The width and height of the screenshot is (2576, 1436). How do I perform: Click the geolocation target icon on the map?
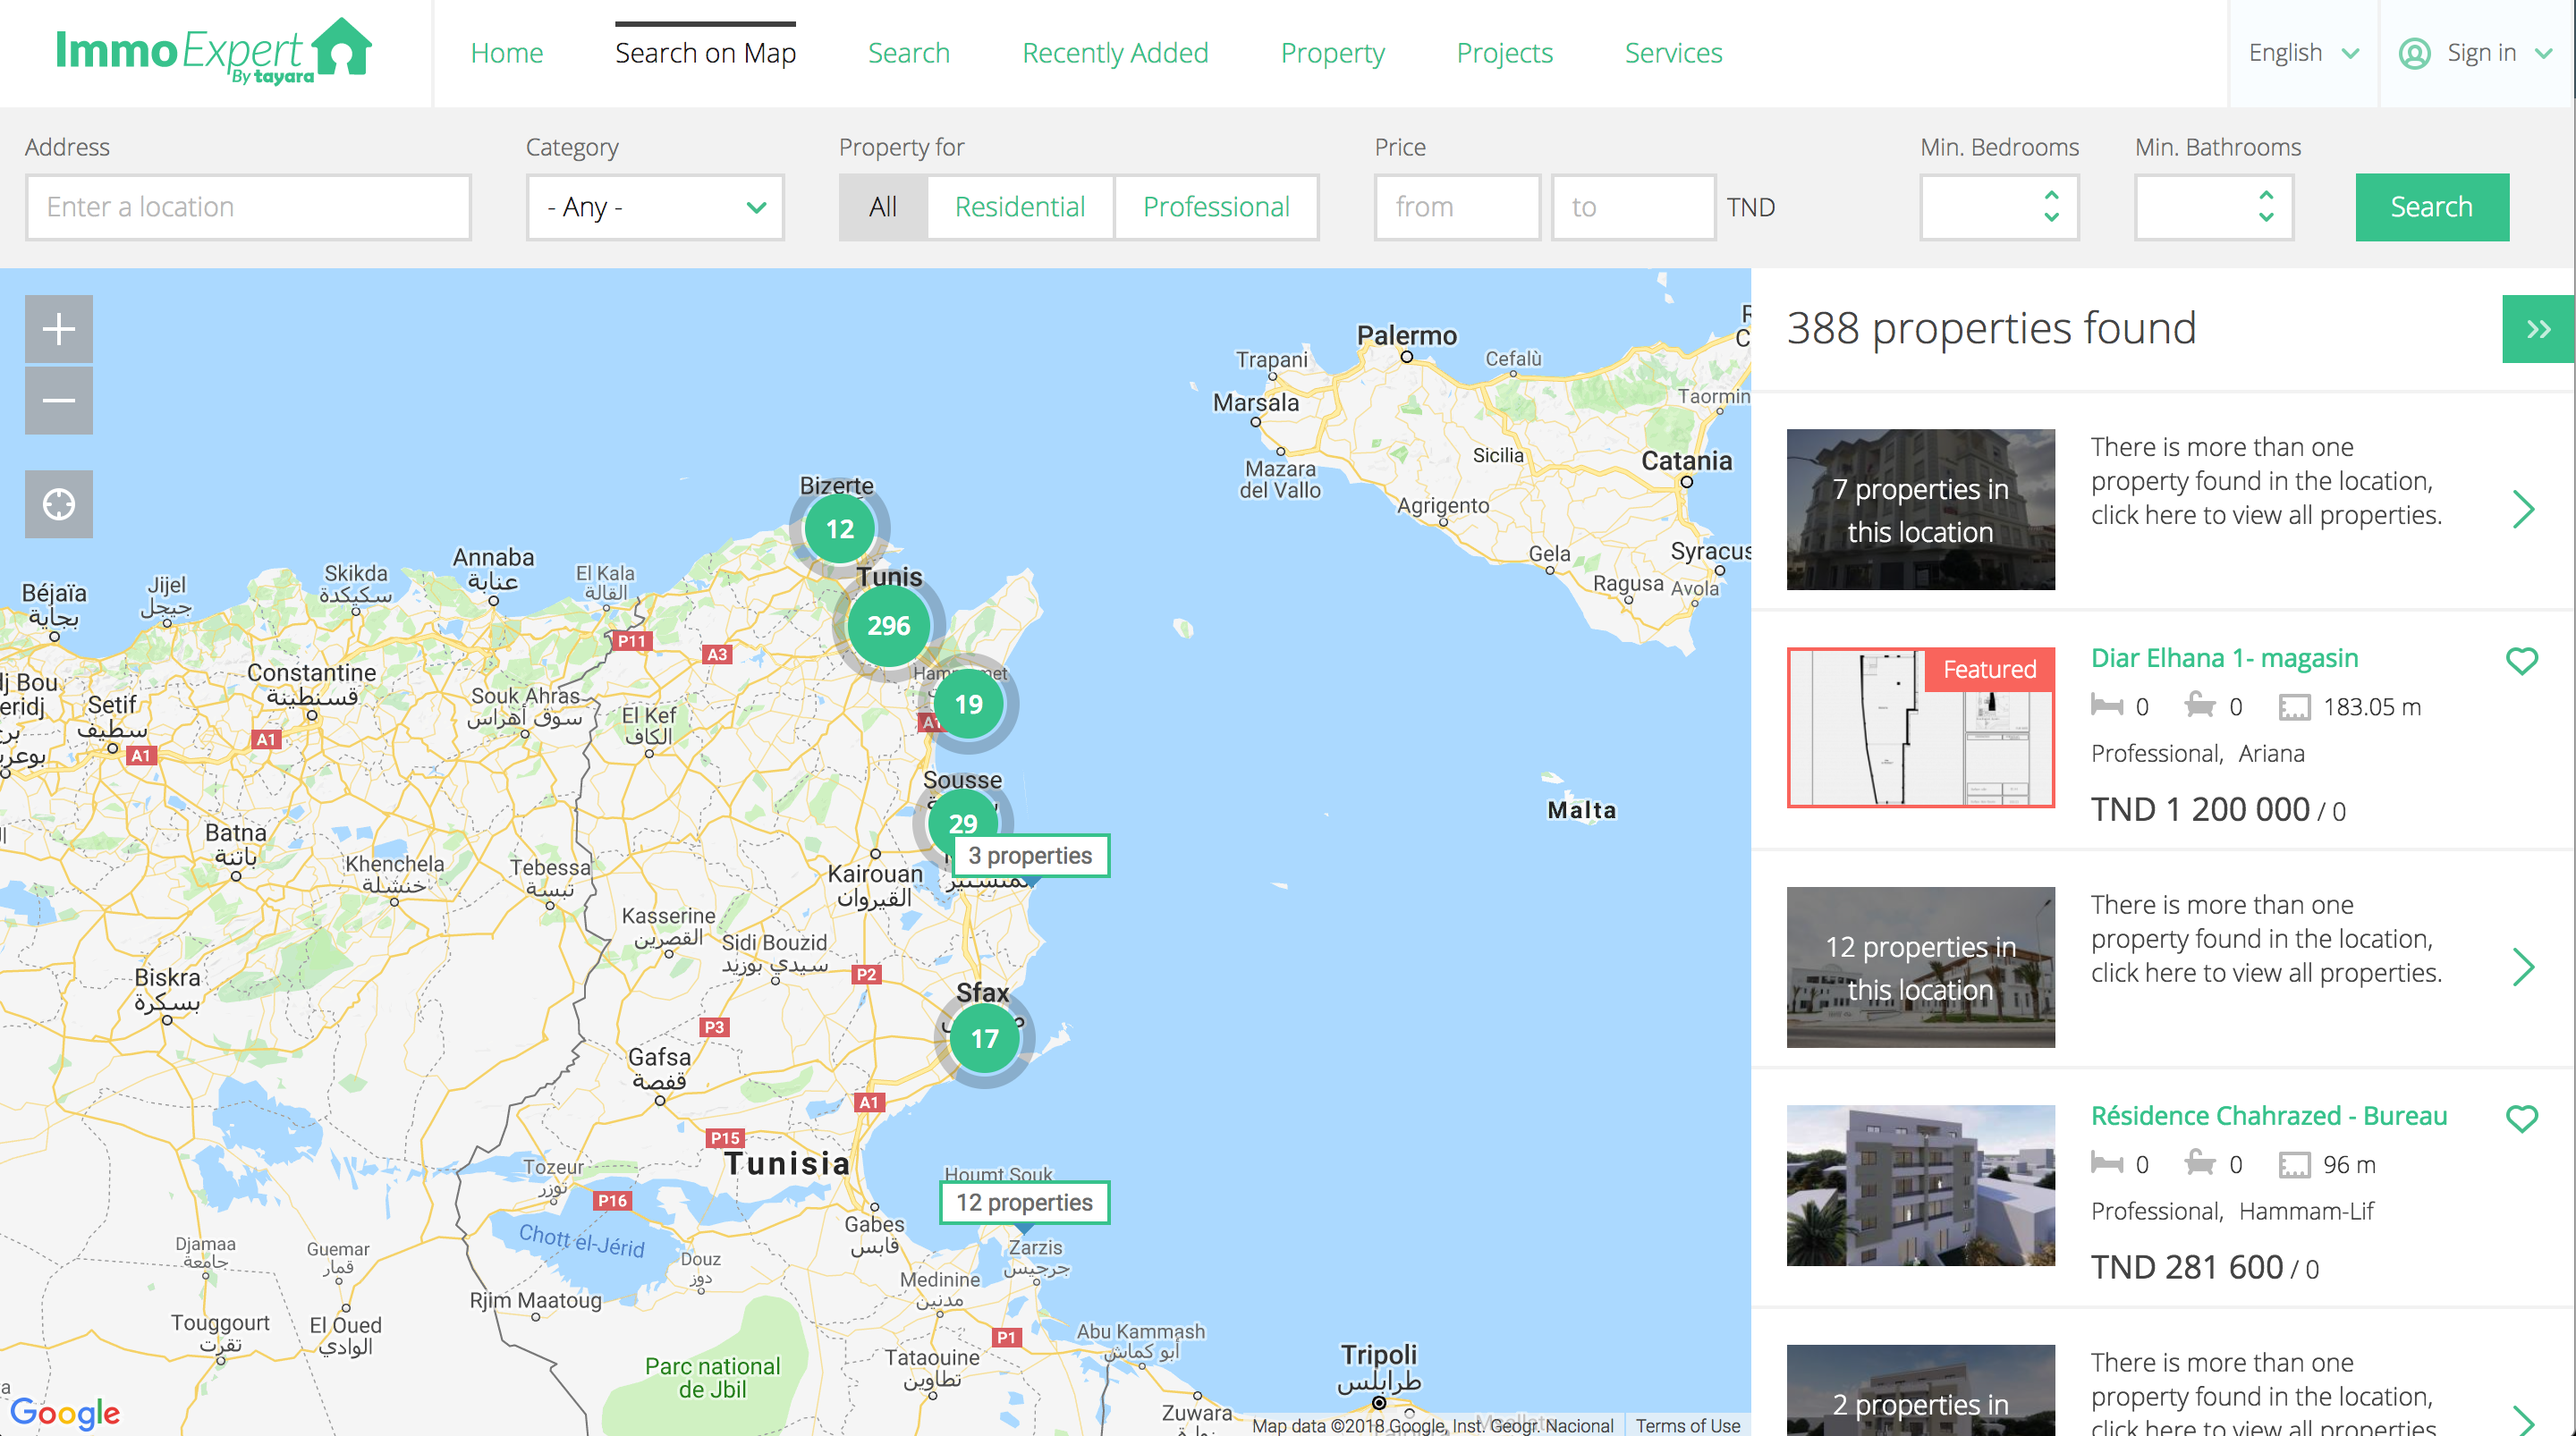point(58,504)
